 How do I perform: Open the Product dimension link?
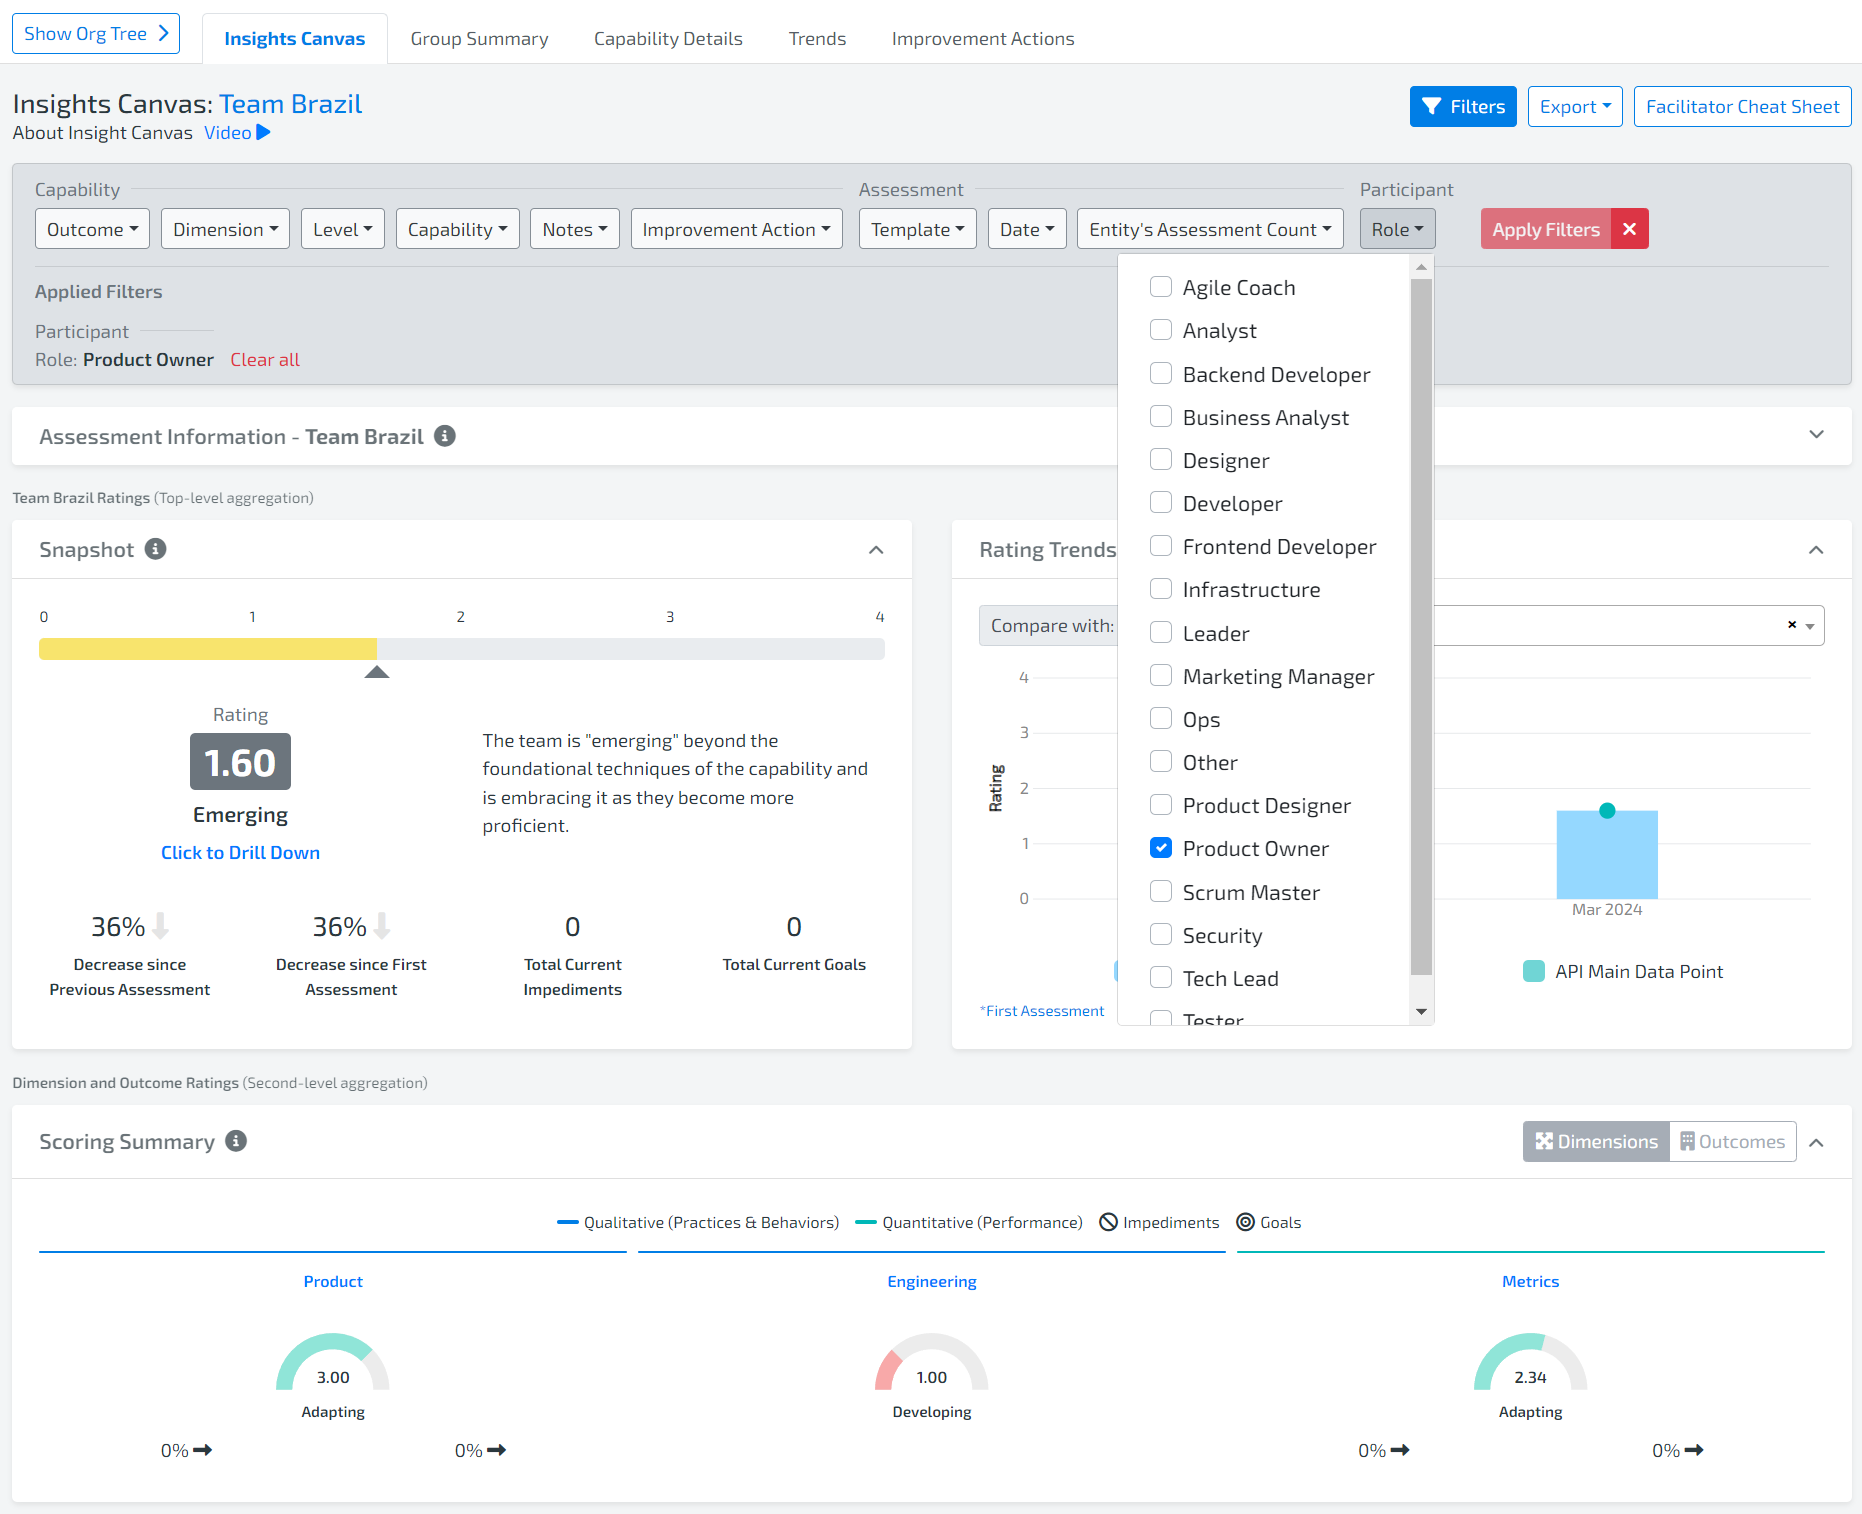pos(333,1281)
